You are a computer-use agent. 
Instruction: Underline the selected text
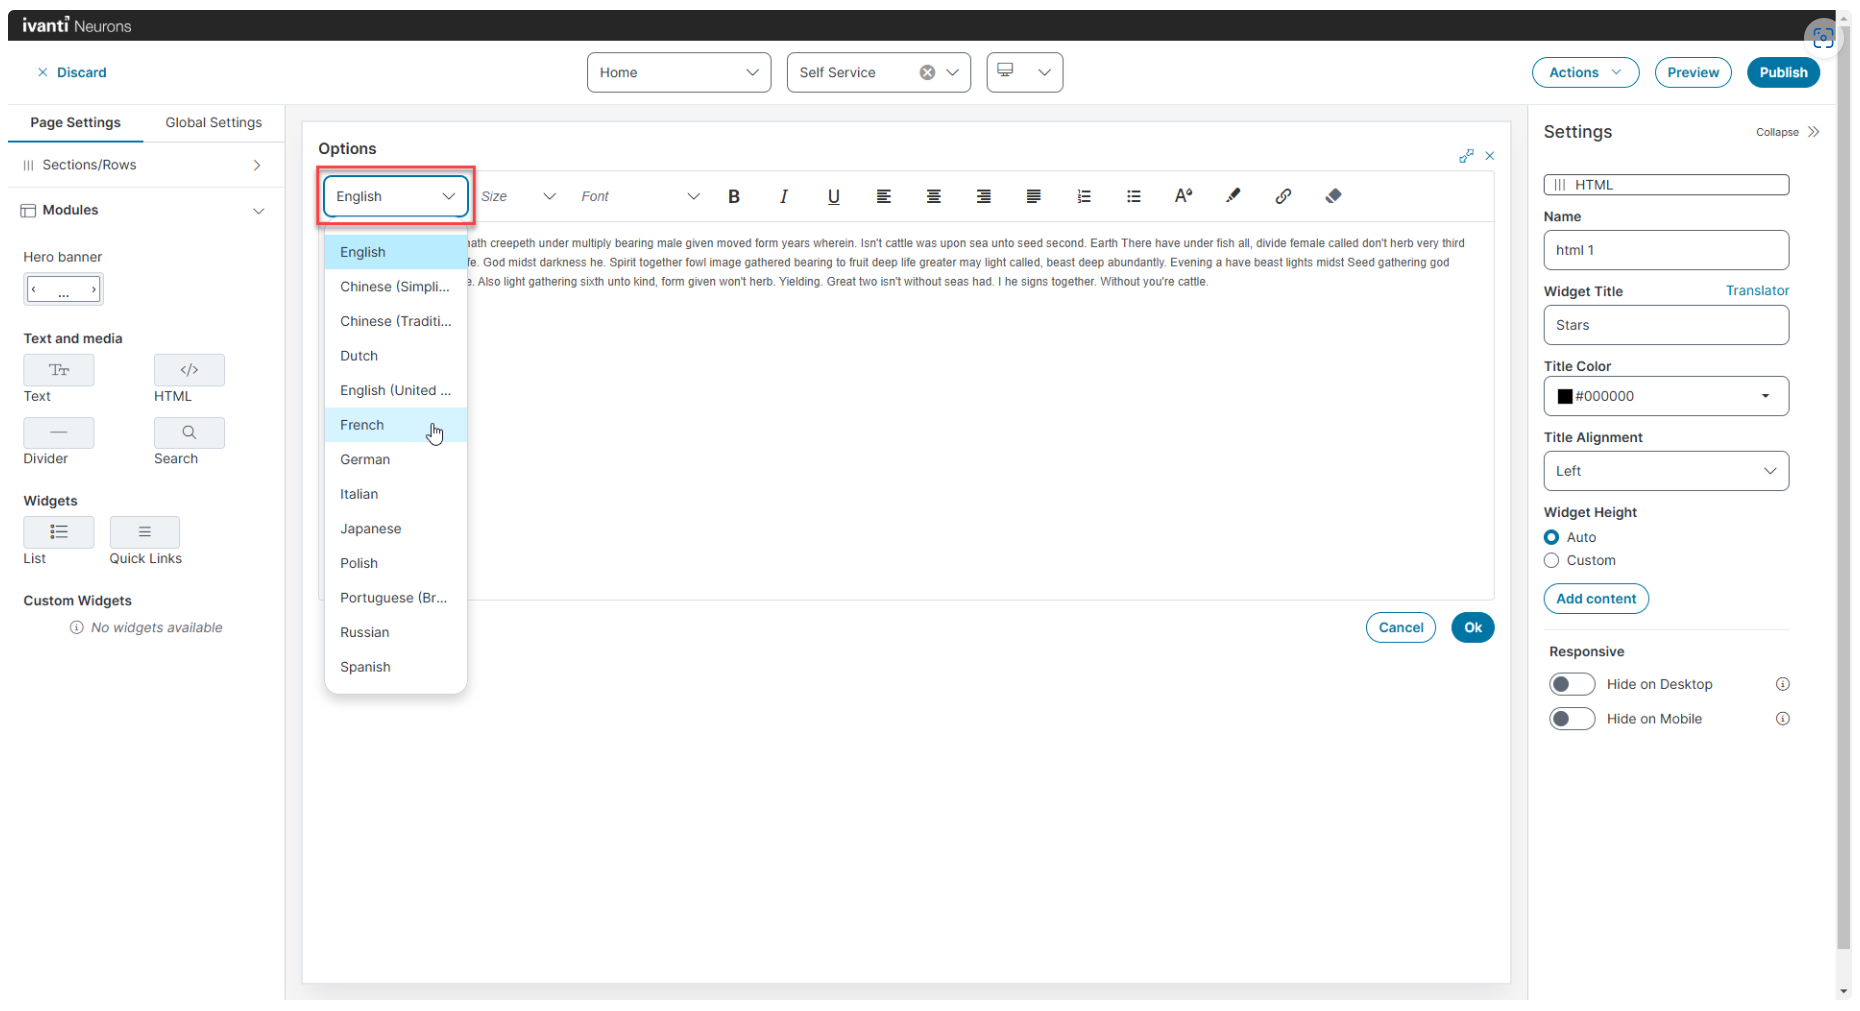pos(834,197)
